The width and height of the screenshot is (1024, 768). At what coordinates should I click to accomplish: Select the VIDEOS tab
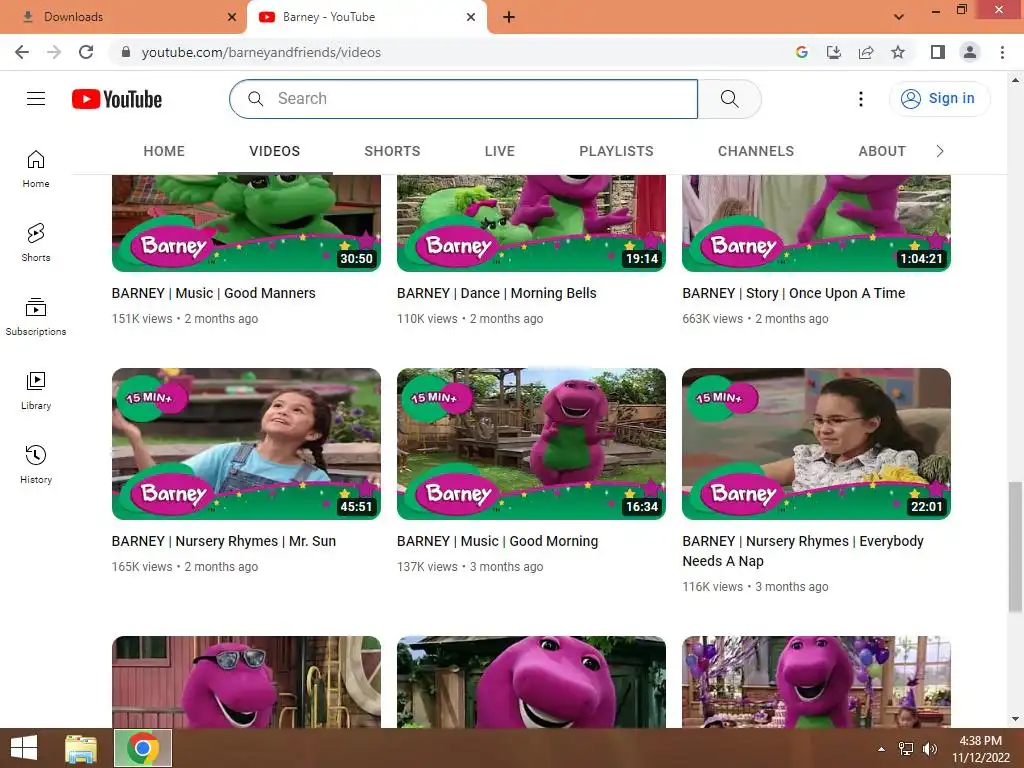275,152
